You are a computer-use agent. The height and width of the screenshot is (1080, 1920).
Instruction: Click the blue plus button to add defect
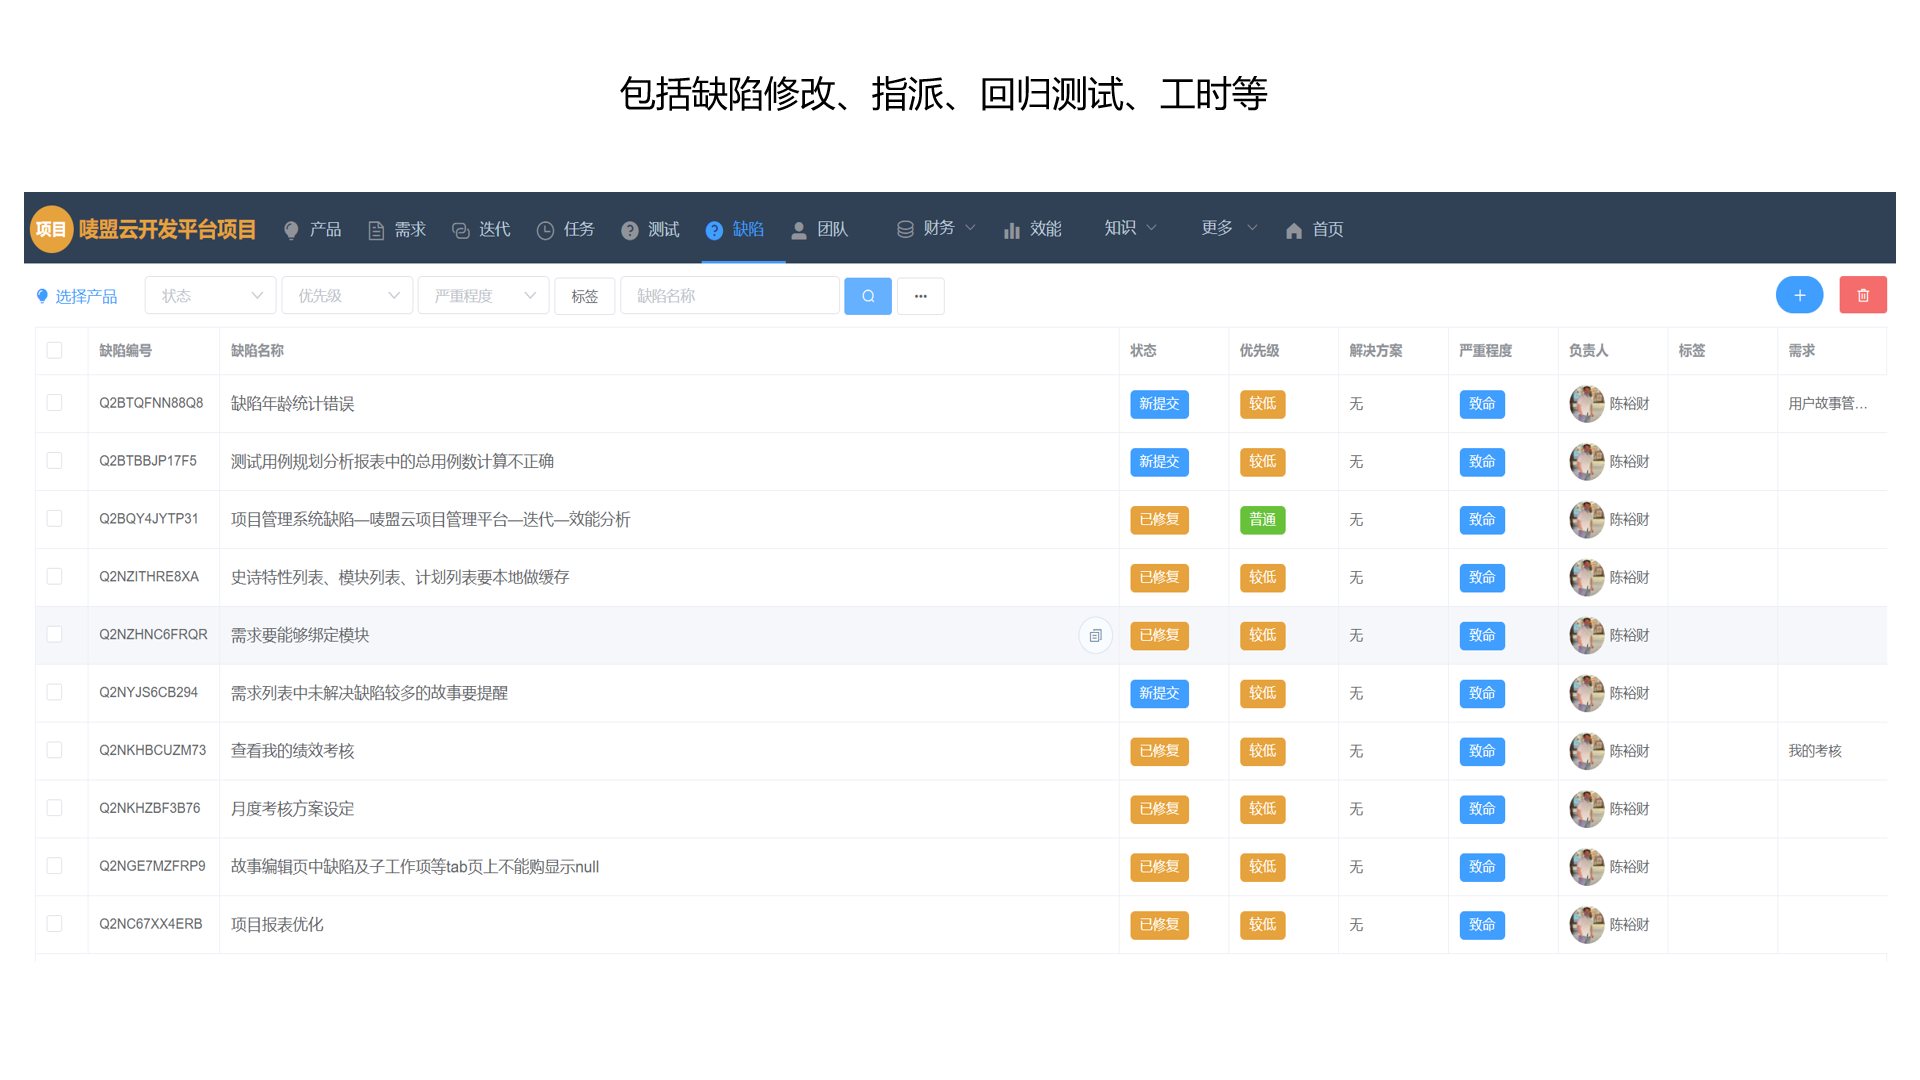pyautogui.click(x=1799, y=295)
